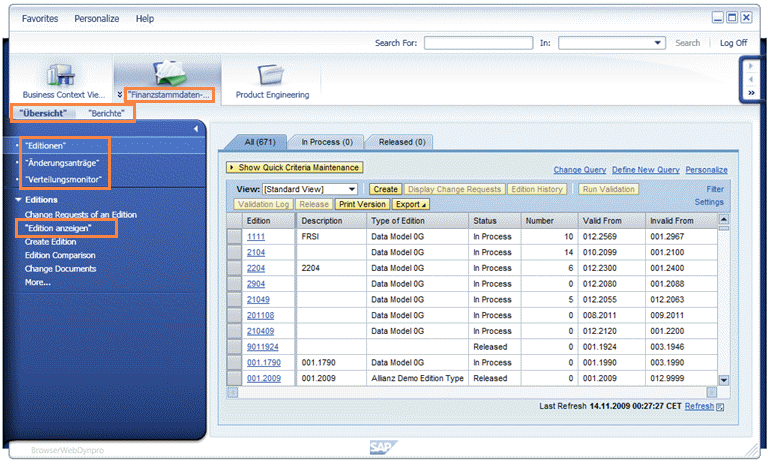Click the Finanzstammdaten work center icon

coord(168,74)
